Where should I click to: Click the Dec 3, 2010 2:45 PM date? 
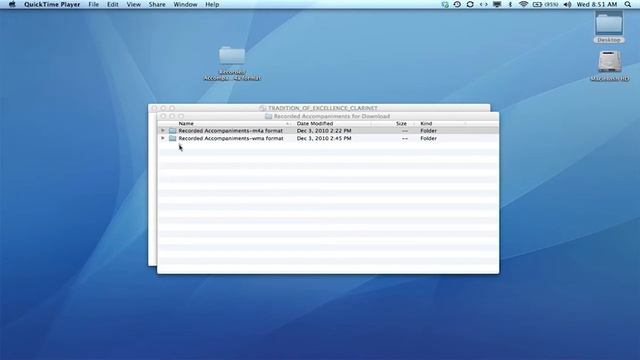coord(324,138)
